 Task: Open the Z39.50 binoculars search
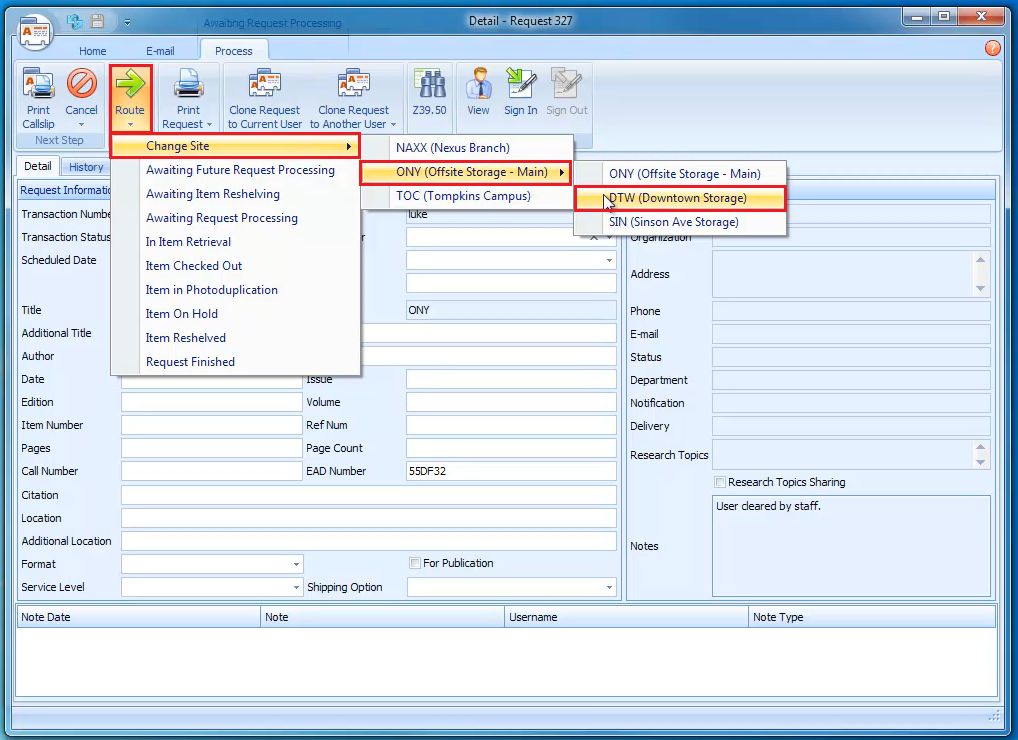[429, 85]
